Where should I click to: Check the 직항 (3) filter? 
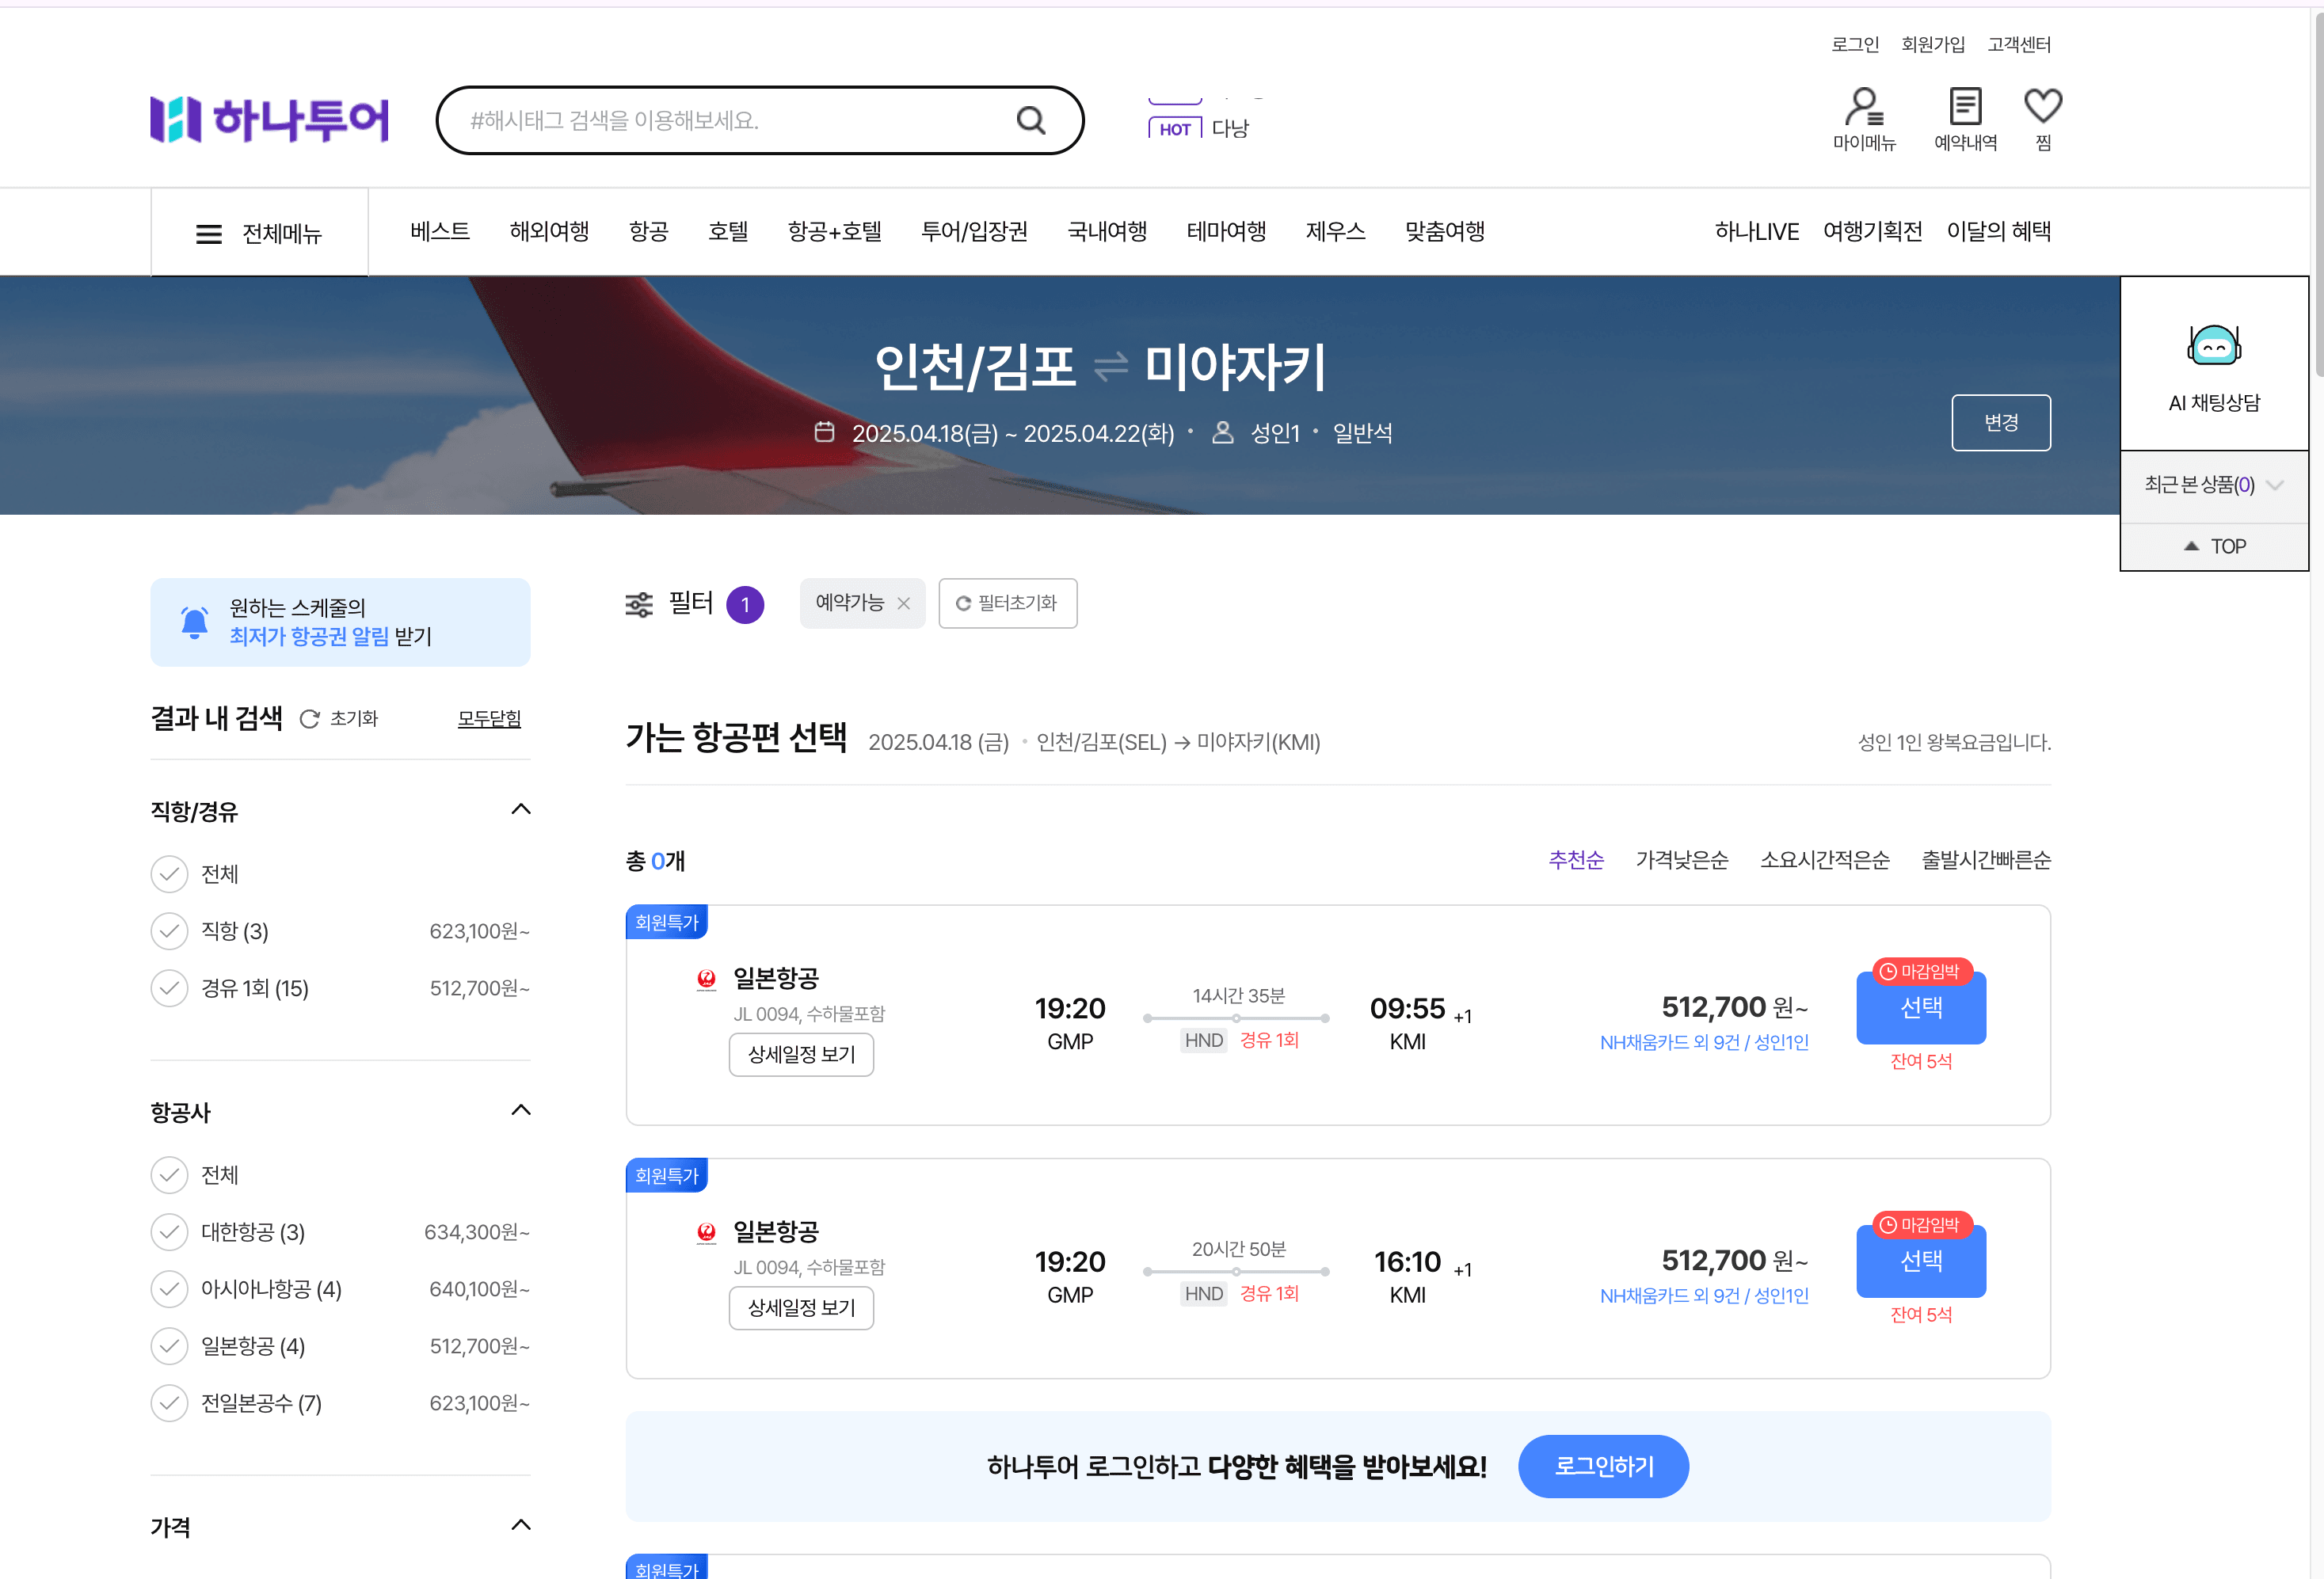pos(170,931)
